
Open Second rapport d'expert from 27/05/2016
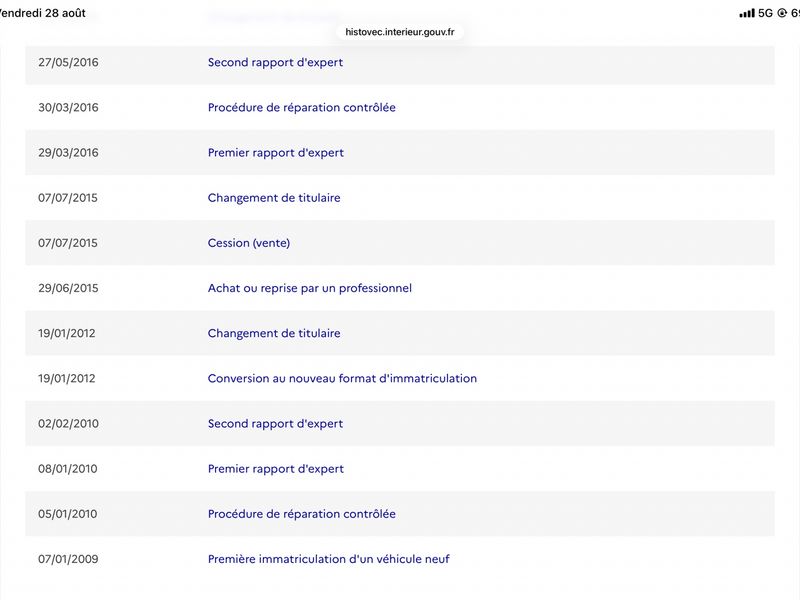275,62
